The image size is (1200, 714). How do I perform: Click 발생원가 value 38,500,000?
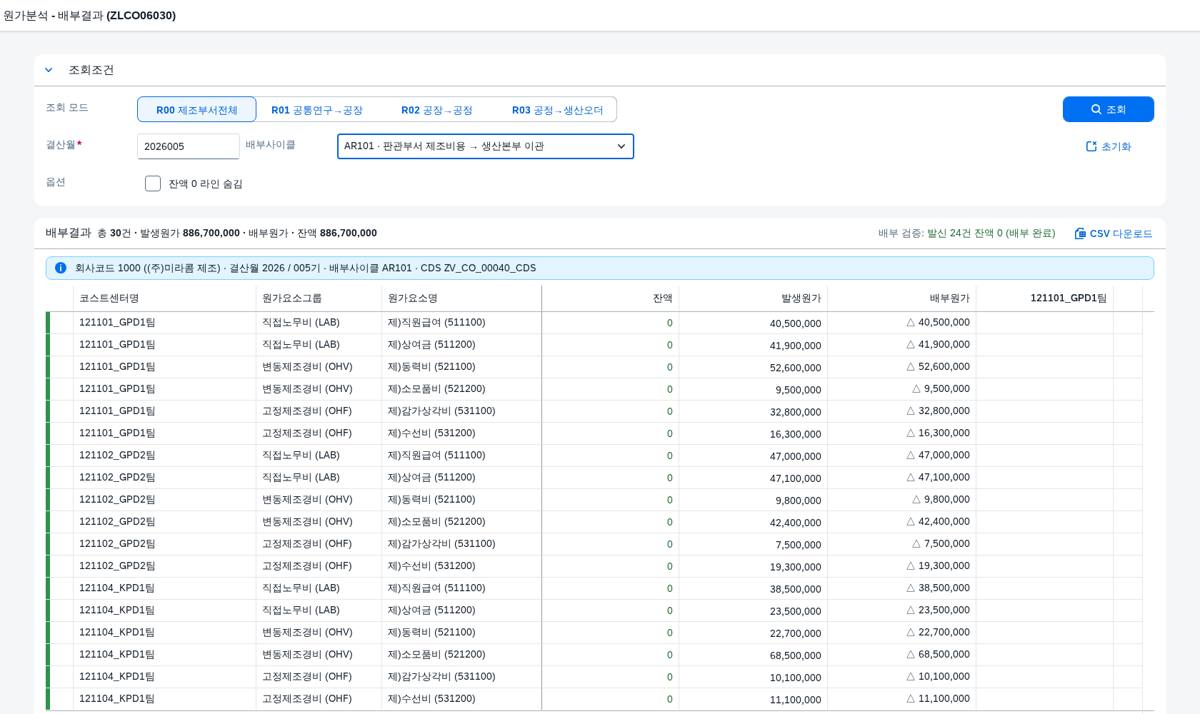pyautogui.click(x=796, y=589)
